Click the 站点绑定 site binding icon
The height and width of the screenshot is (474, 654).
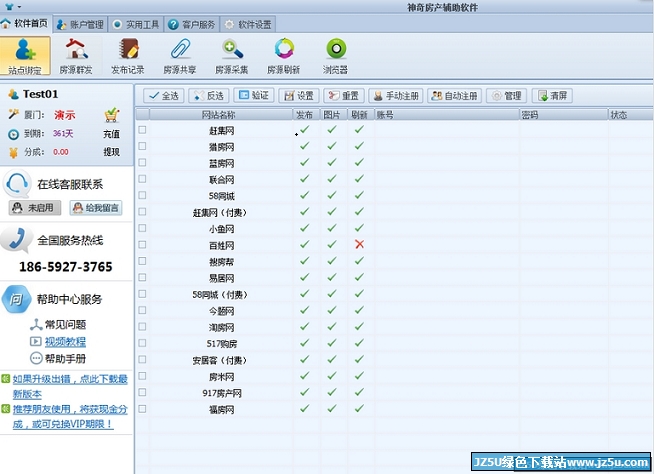pos(25,51)
